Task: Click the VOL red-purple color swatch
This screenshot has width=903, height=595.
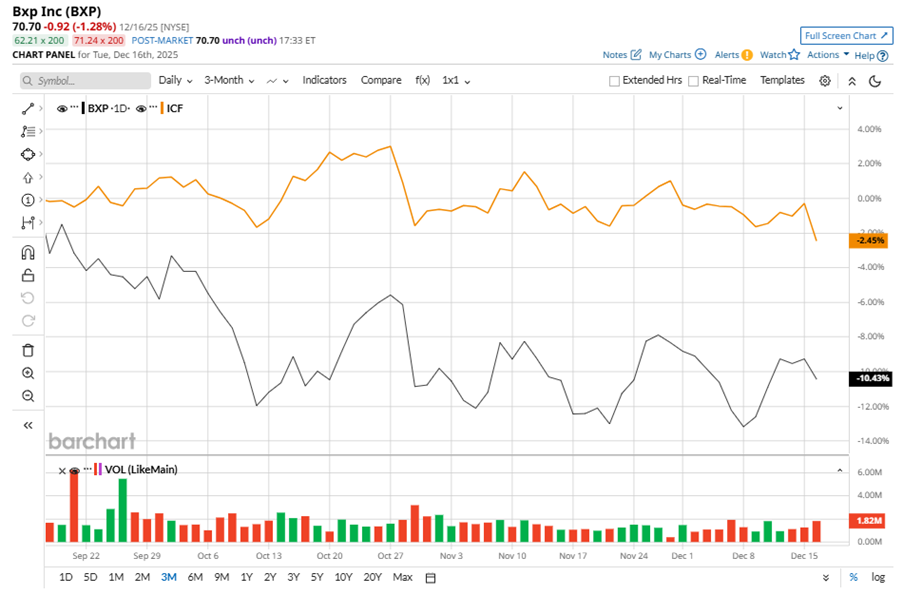Action: [98, 469]
